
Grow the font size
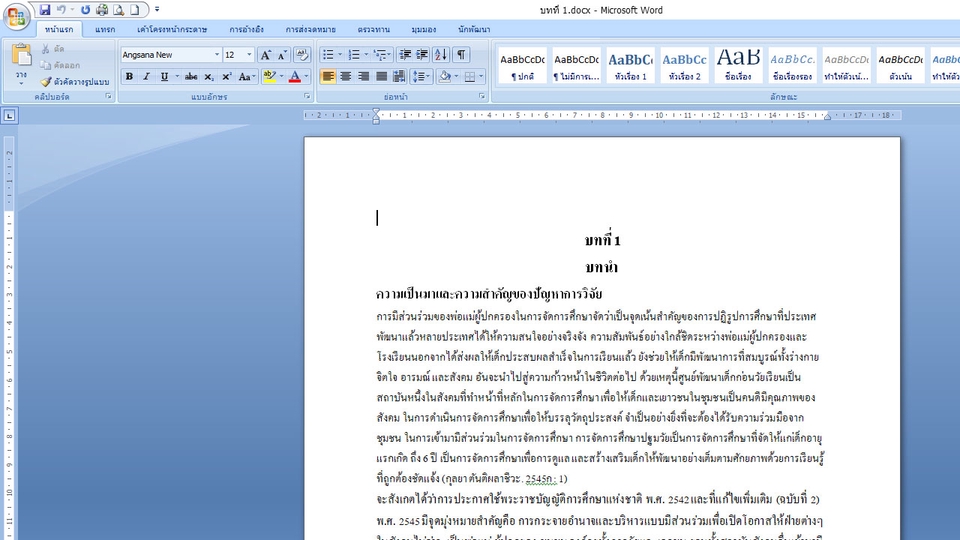[265, 55]
